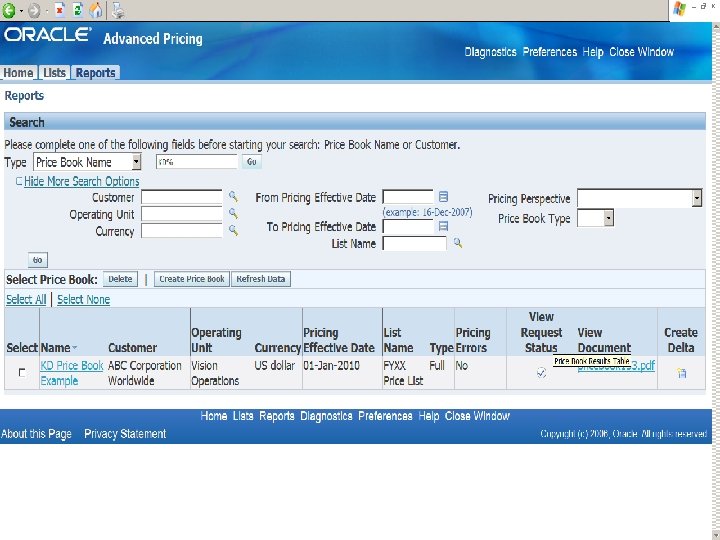The image size is (720, 540).
Task: Click the Privacy Statement link
Action: tap(125, 434)
